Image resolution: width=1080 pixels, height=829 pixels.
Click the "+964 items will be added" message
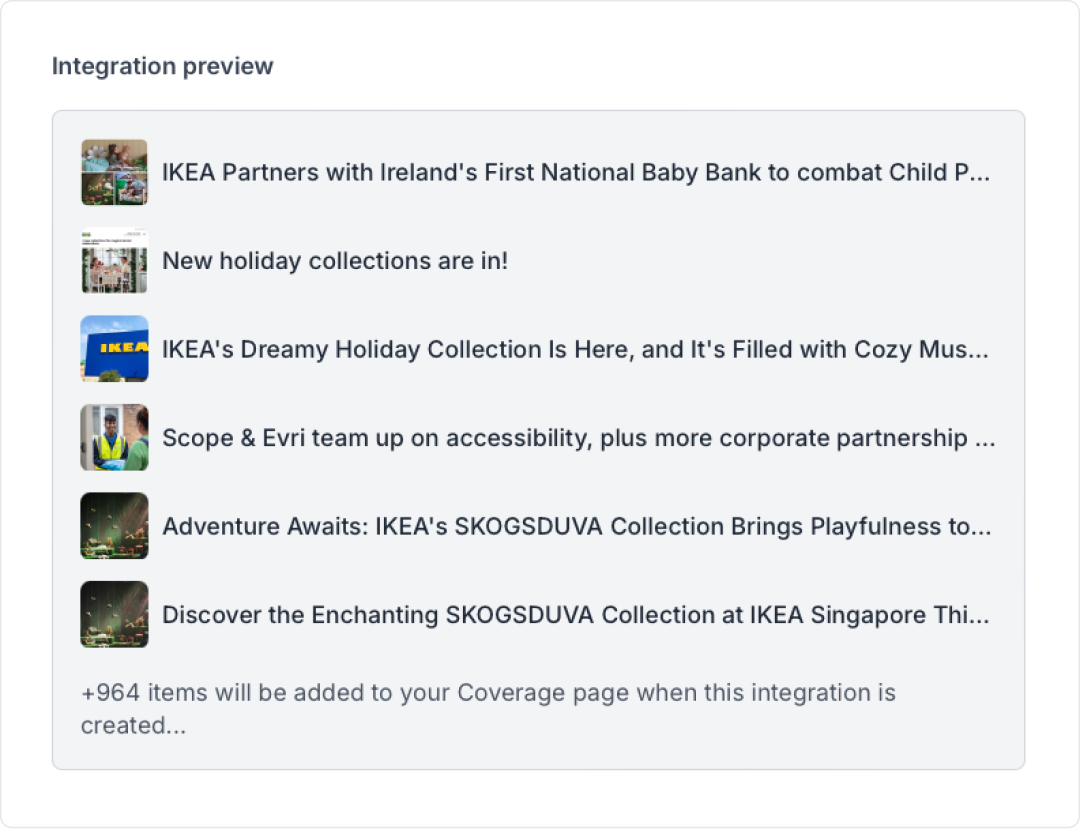488,709
